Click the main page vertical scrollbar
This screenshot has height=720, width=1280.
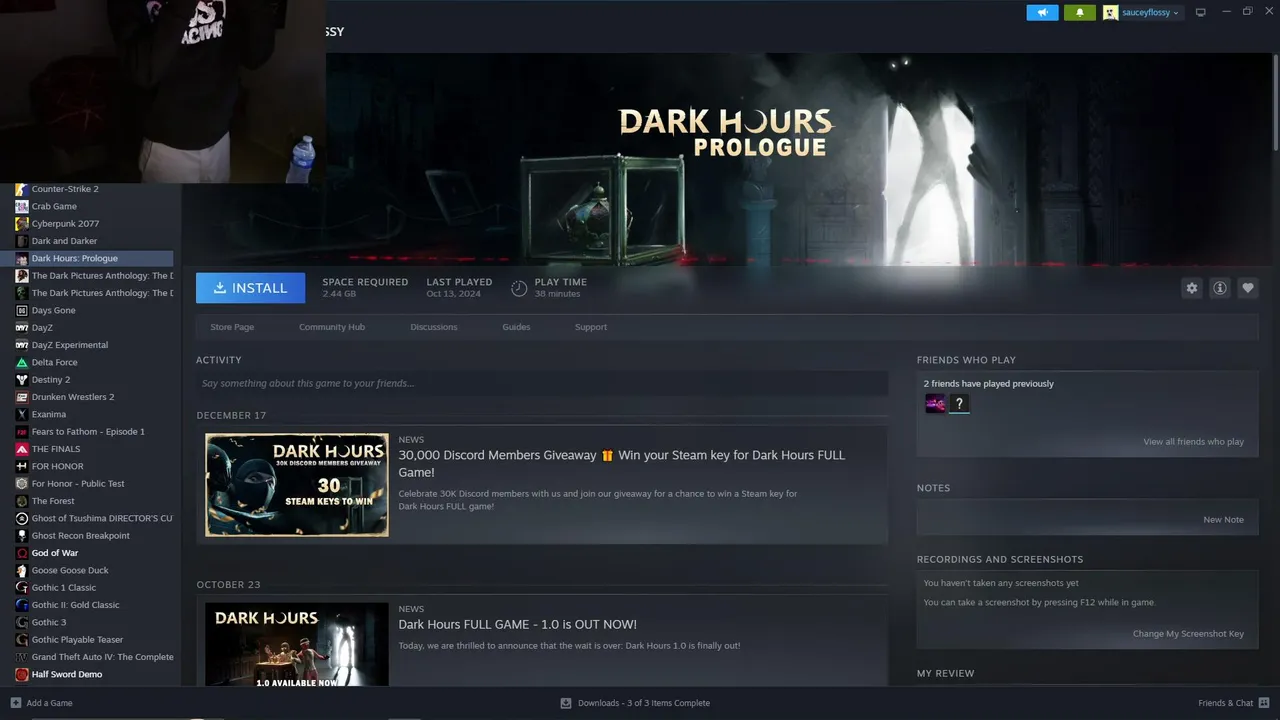pos(1275,104)
